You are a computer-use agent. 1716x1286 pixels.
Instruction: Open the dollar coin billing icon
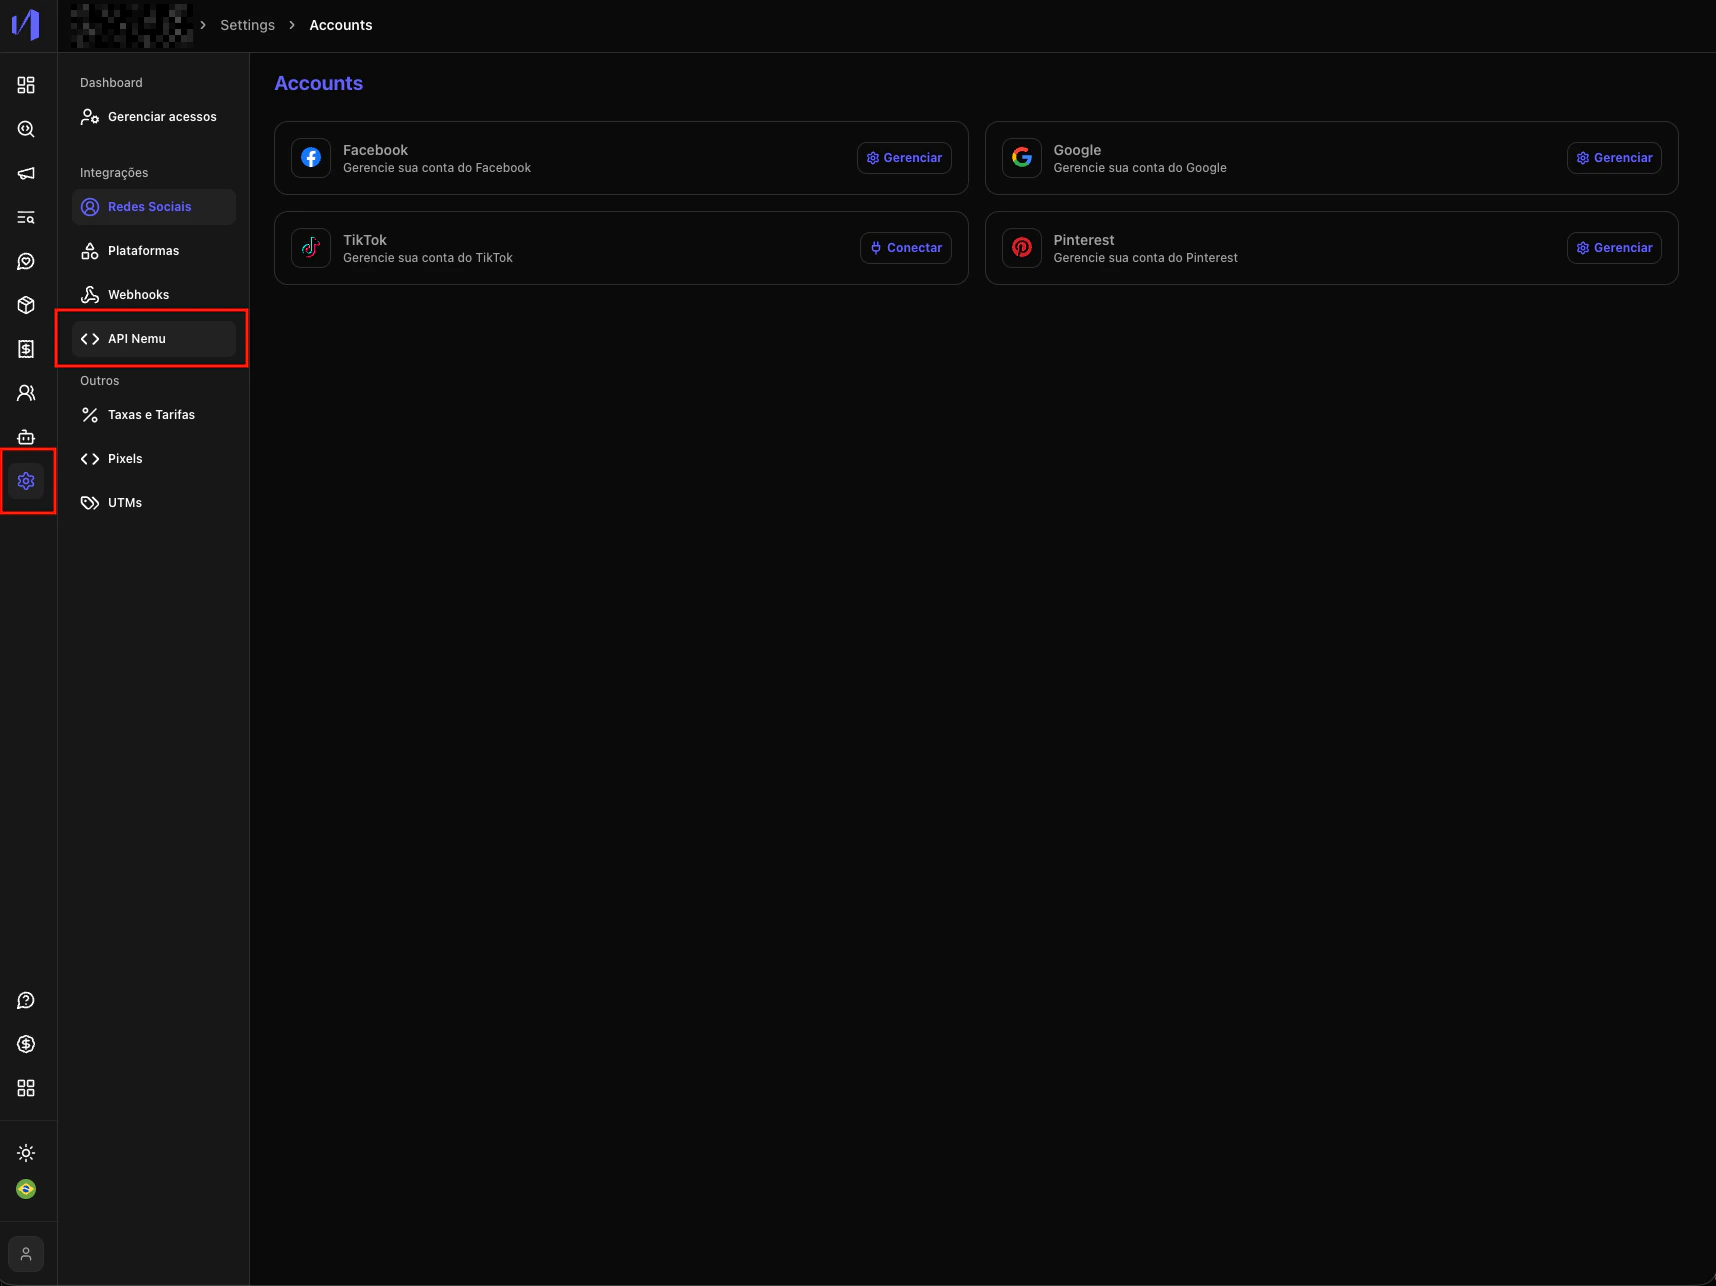pos(26,1044)
